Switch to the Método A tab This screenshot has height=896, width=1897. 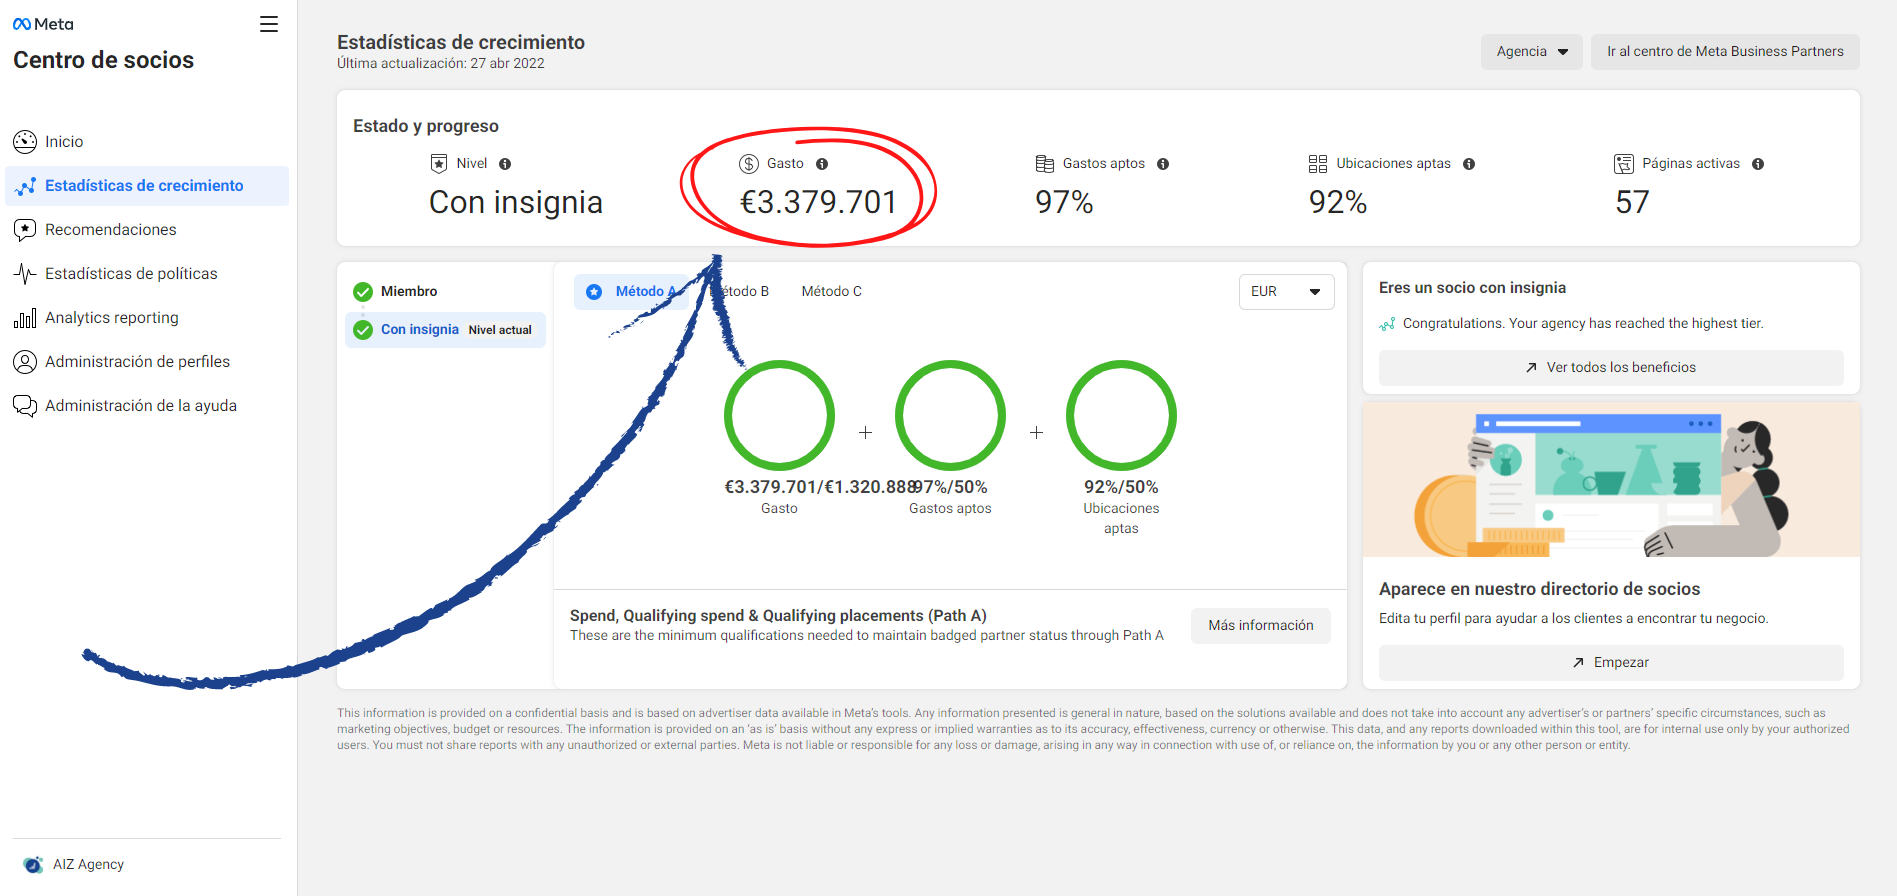point(633,292)
